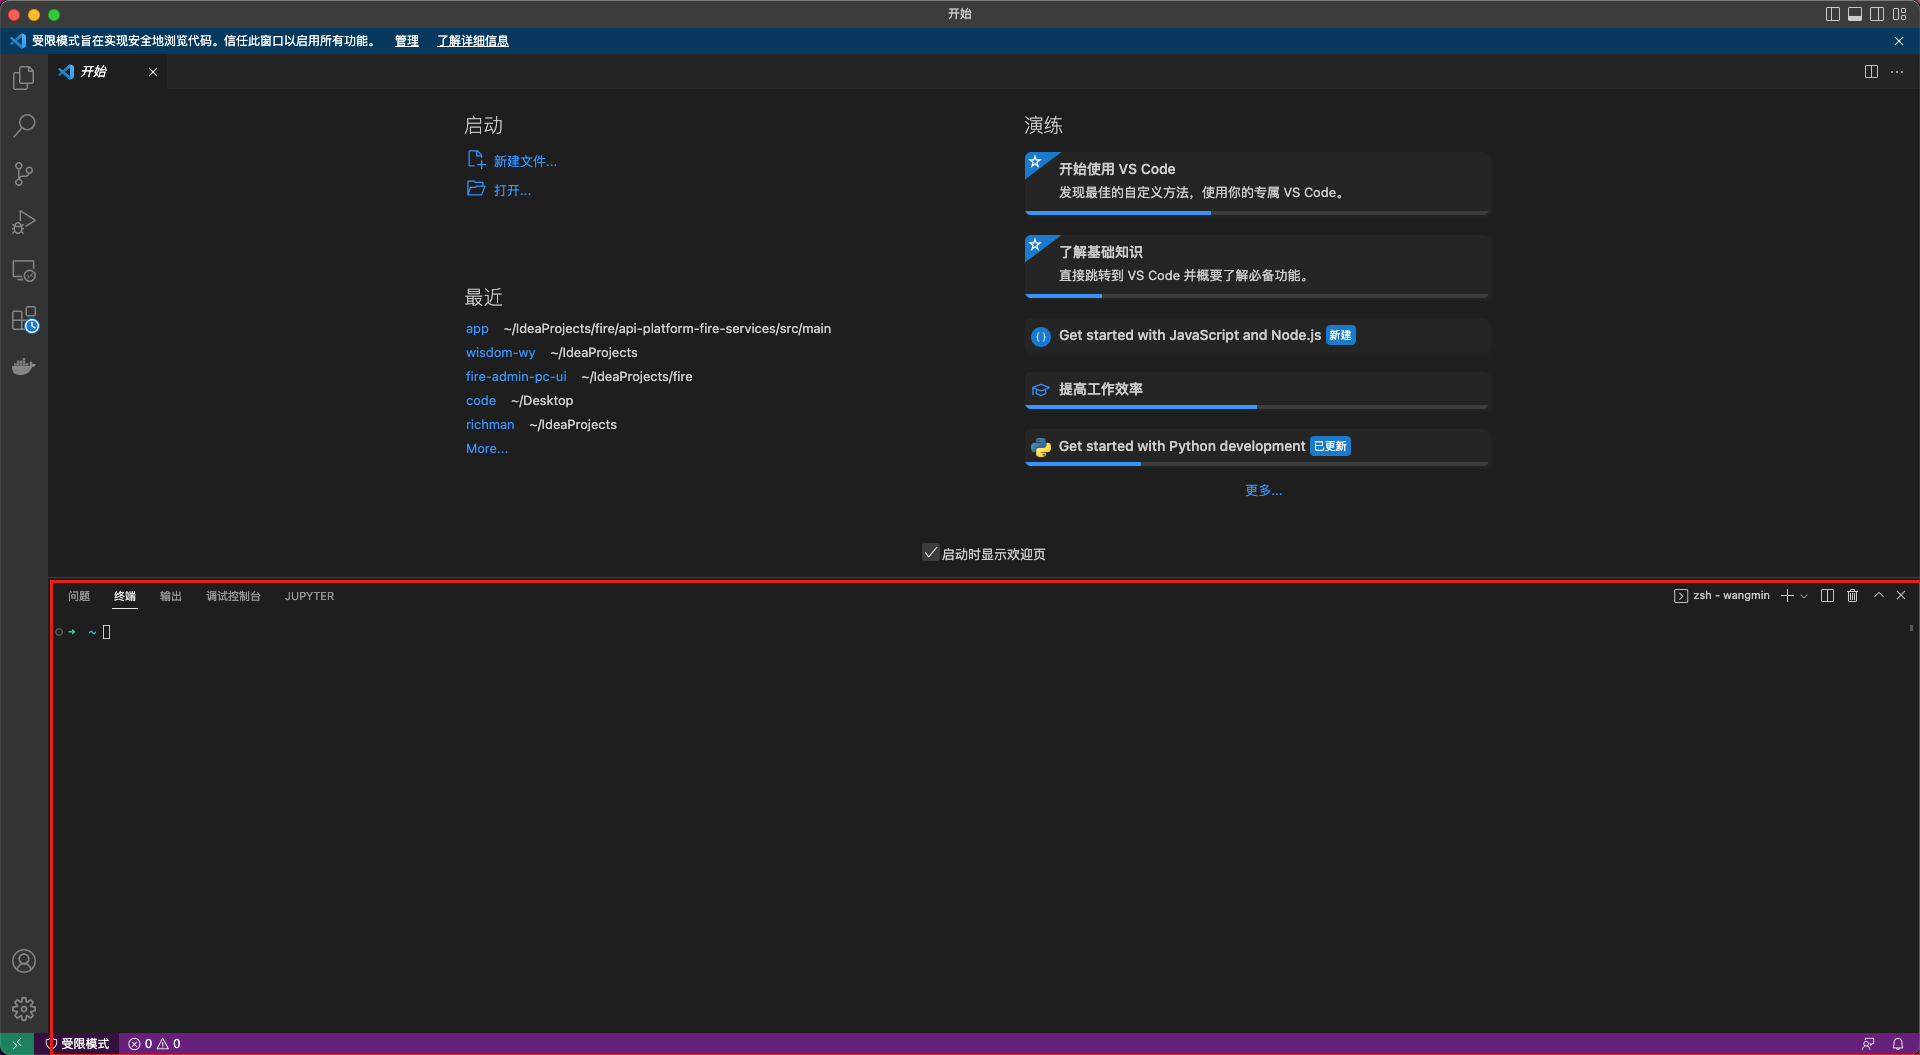Screen dimensions: 1920x1055
Task: Kill terminal with trash icon
Action: click(1852, 596)
